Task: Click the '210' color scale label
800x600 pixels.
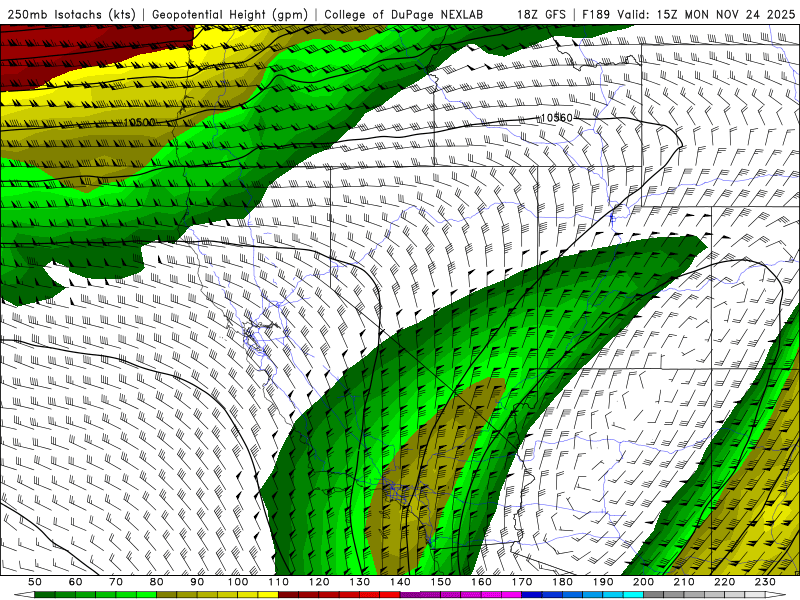Action: 684,582
